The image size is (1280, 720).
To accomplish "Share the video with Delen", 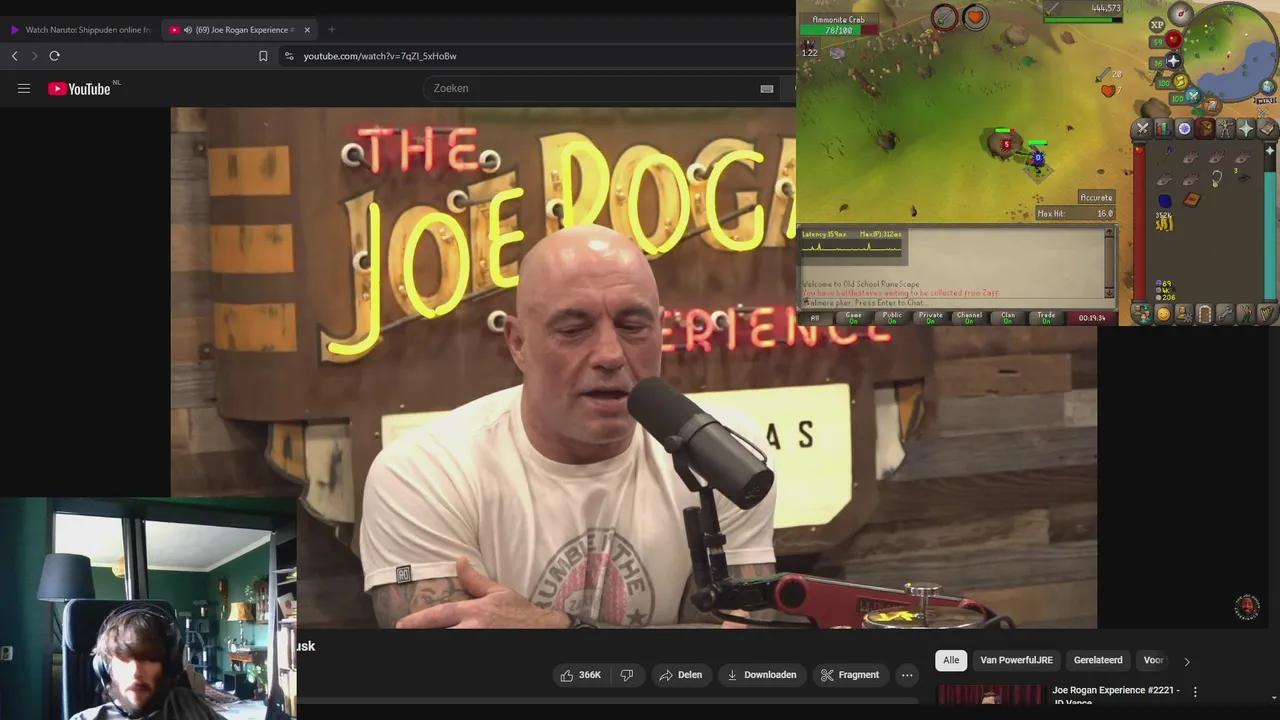I will [680, 675].
